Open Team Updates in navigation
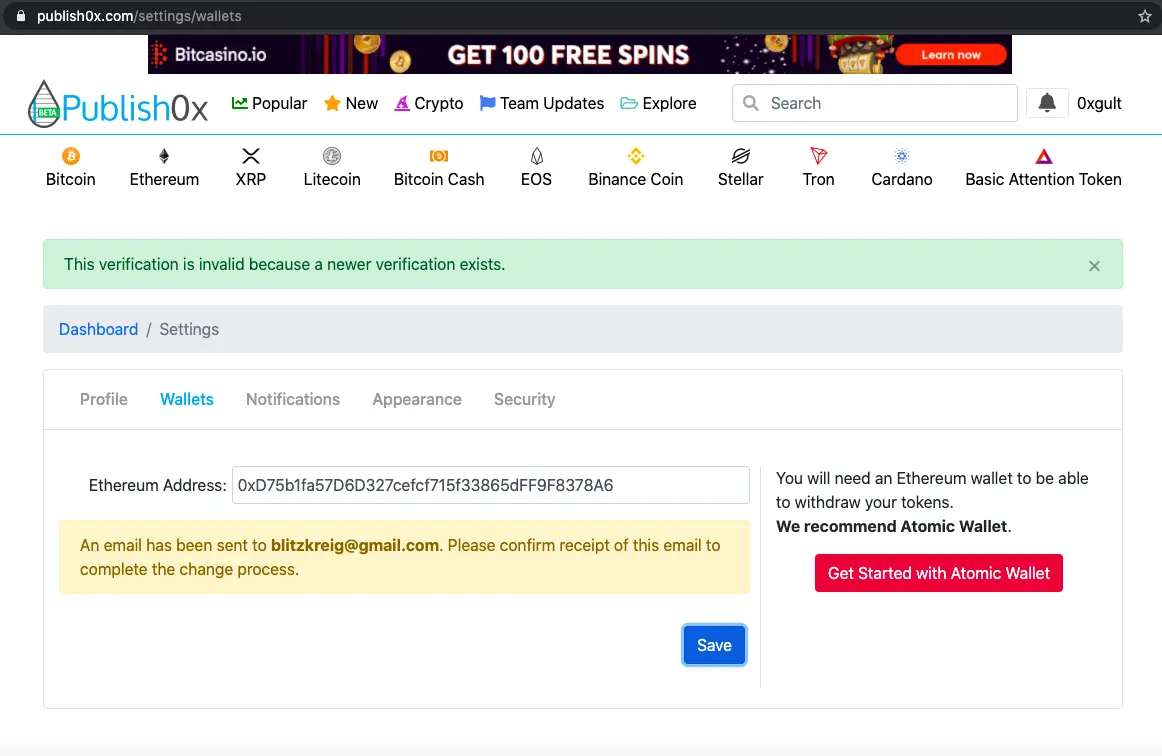The width and height of the screenshot is (1162, 756). tap(542, 103)
